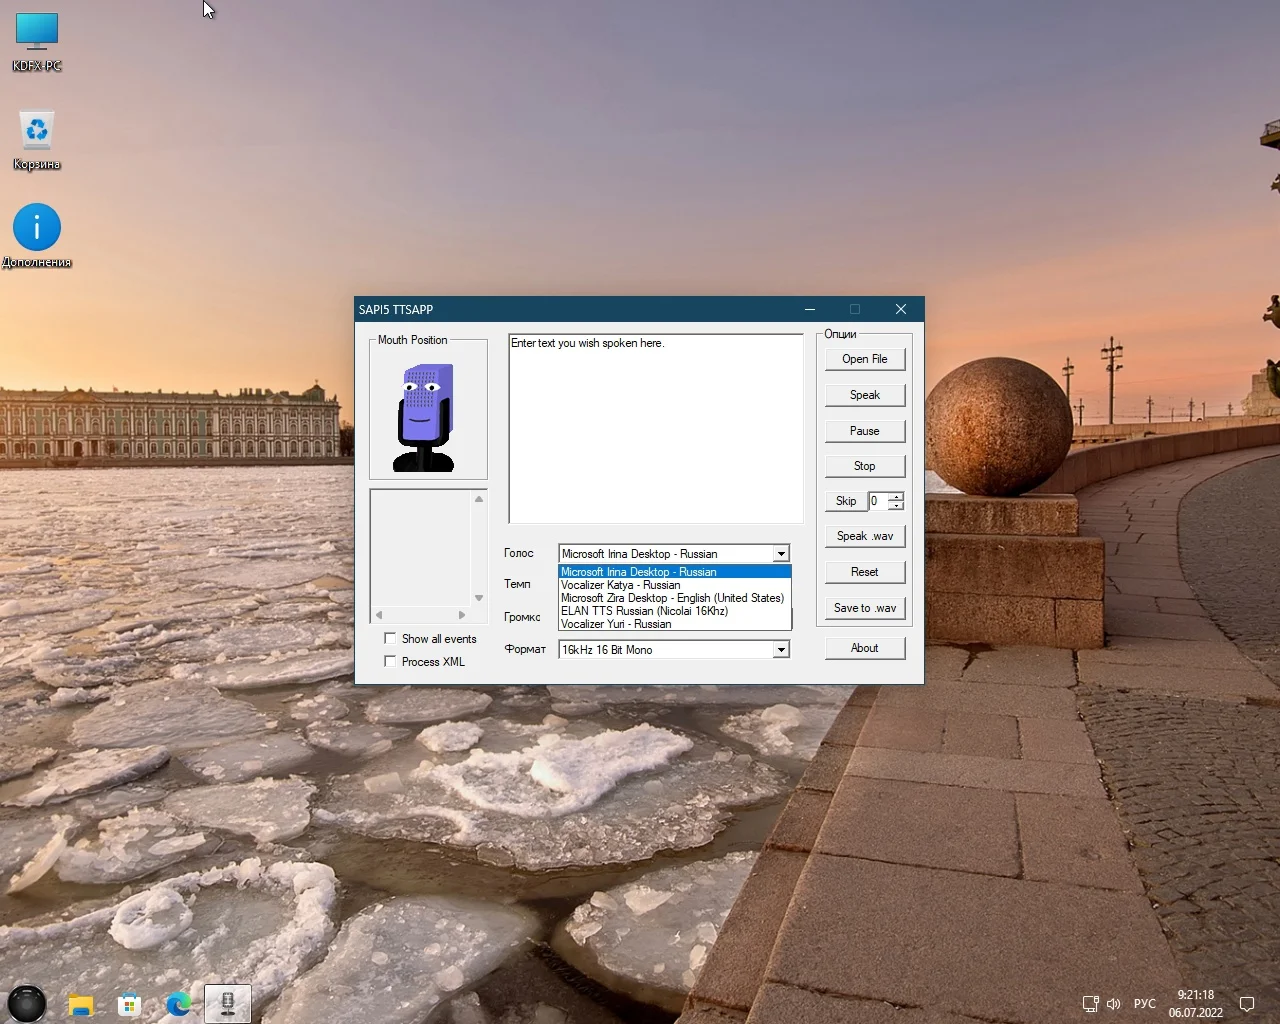The width and height of the screenshot is (1280, 1024).
Task: Pick ELAN TTS Russian Nicolai voice
Action: [644, 611]
